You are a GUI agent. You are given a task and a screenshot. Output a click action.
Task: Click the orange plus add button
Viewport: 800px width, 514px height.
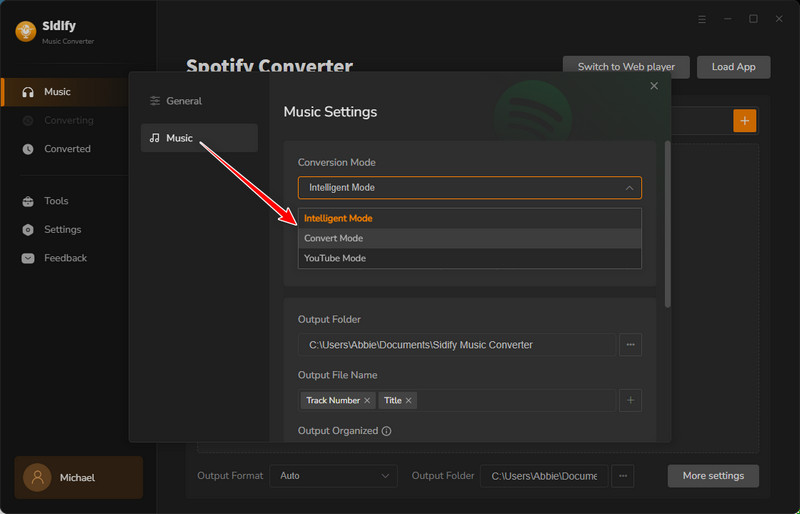[x=744, y=121]
